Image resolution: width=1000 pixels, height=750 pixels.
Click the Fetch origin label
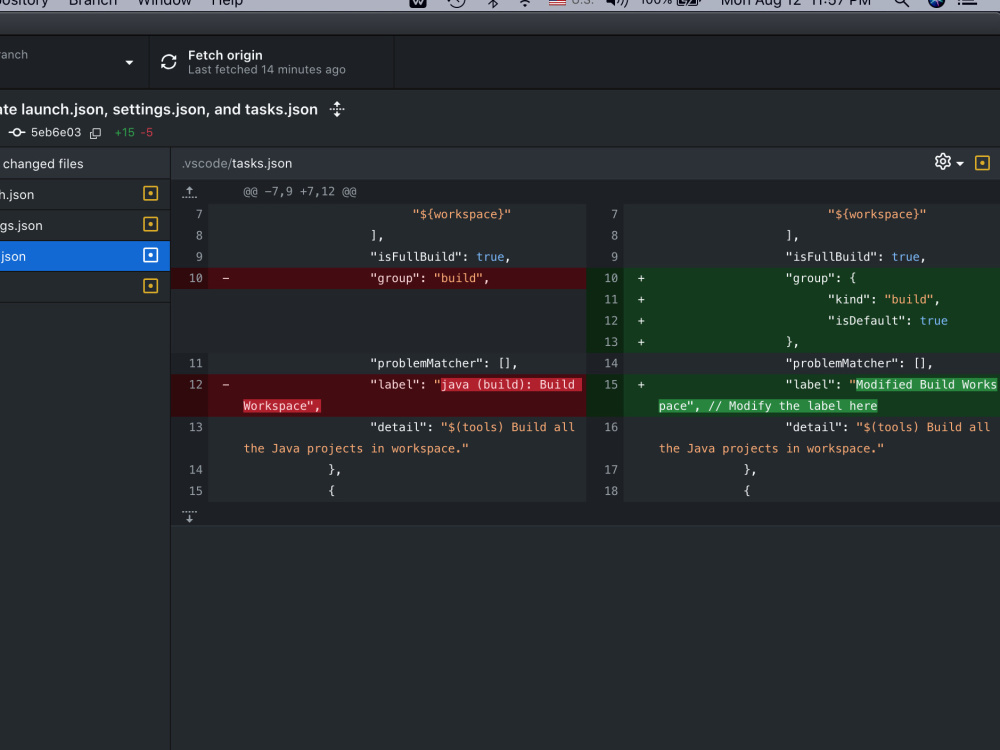225,55
